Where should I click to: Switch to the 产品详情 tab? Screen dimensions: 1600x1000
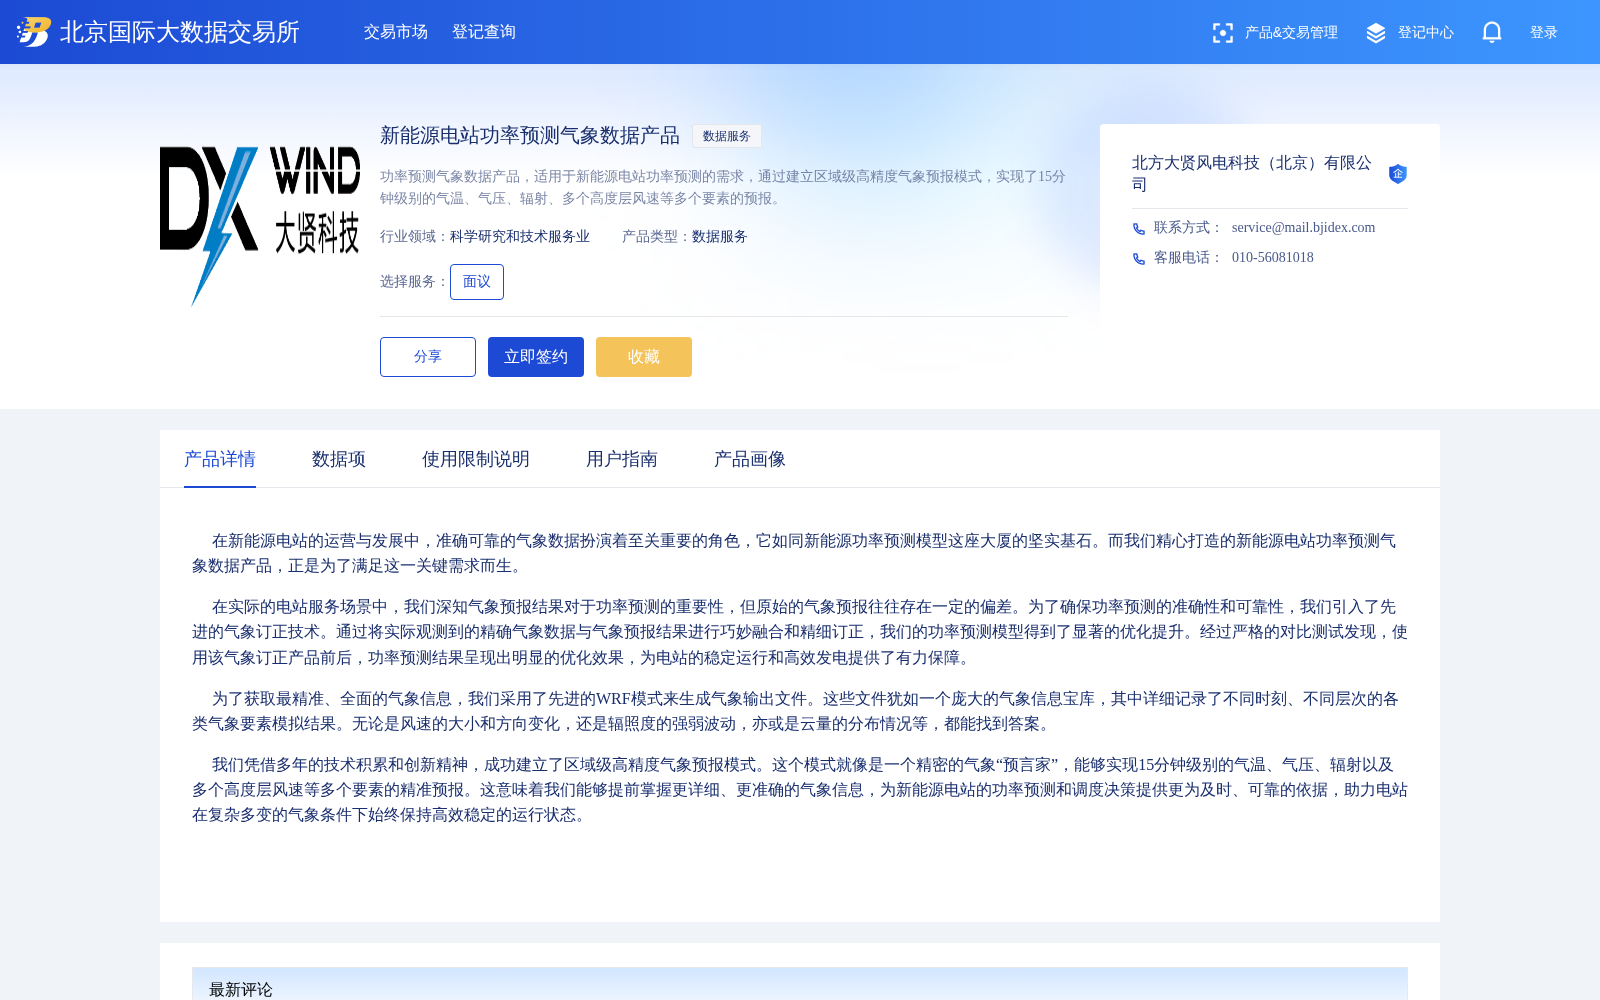(220, 459)
